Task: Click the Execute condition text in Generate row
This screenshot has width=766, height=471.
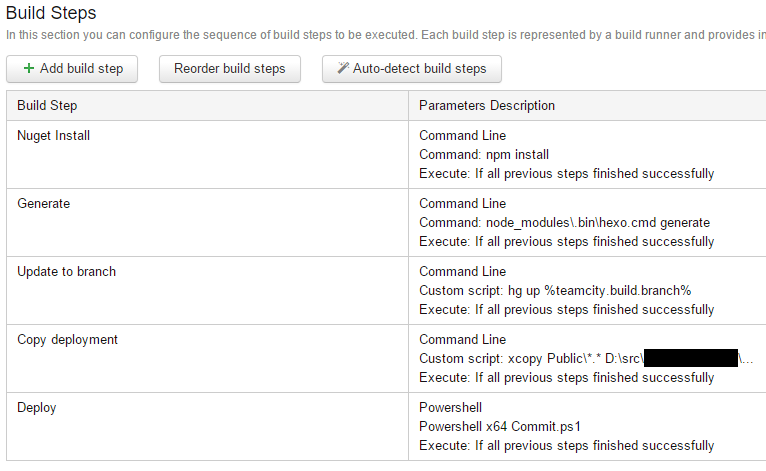Action: tap(567, 242)
